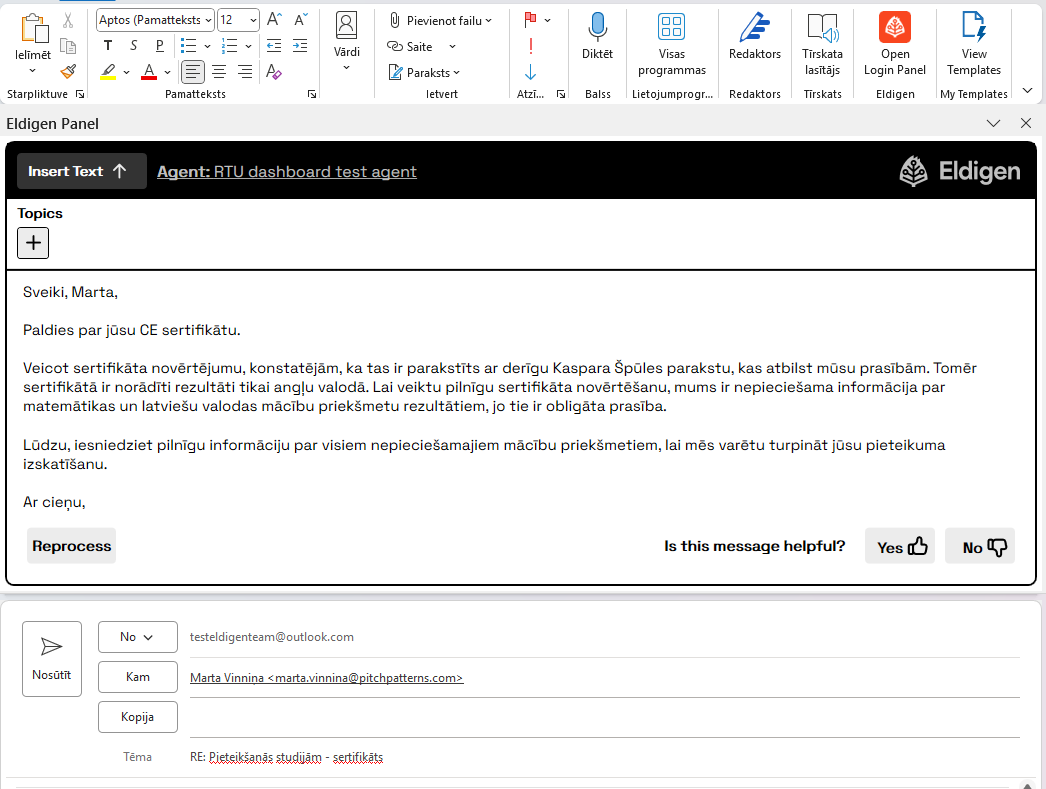Open Tīrskata lasītājs reader
Image resolution: width=1046 pixels, height=789 pixels.
coord(823,44)
